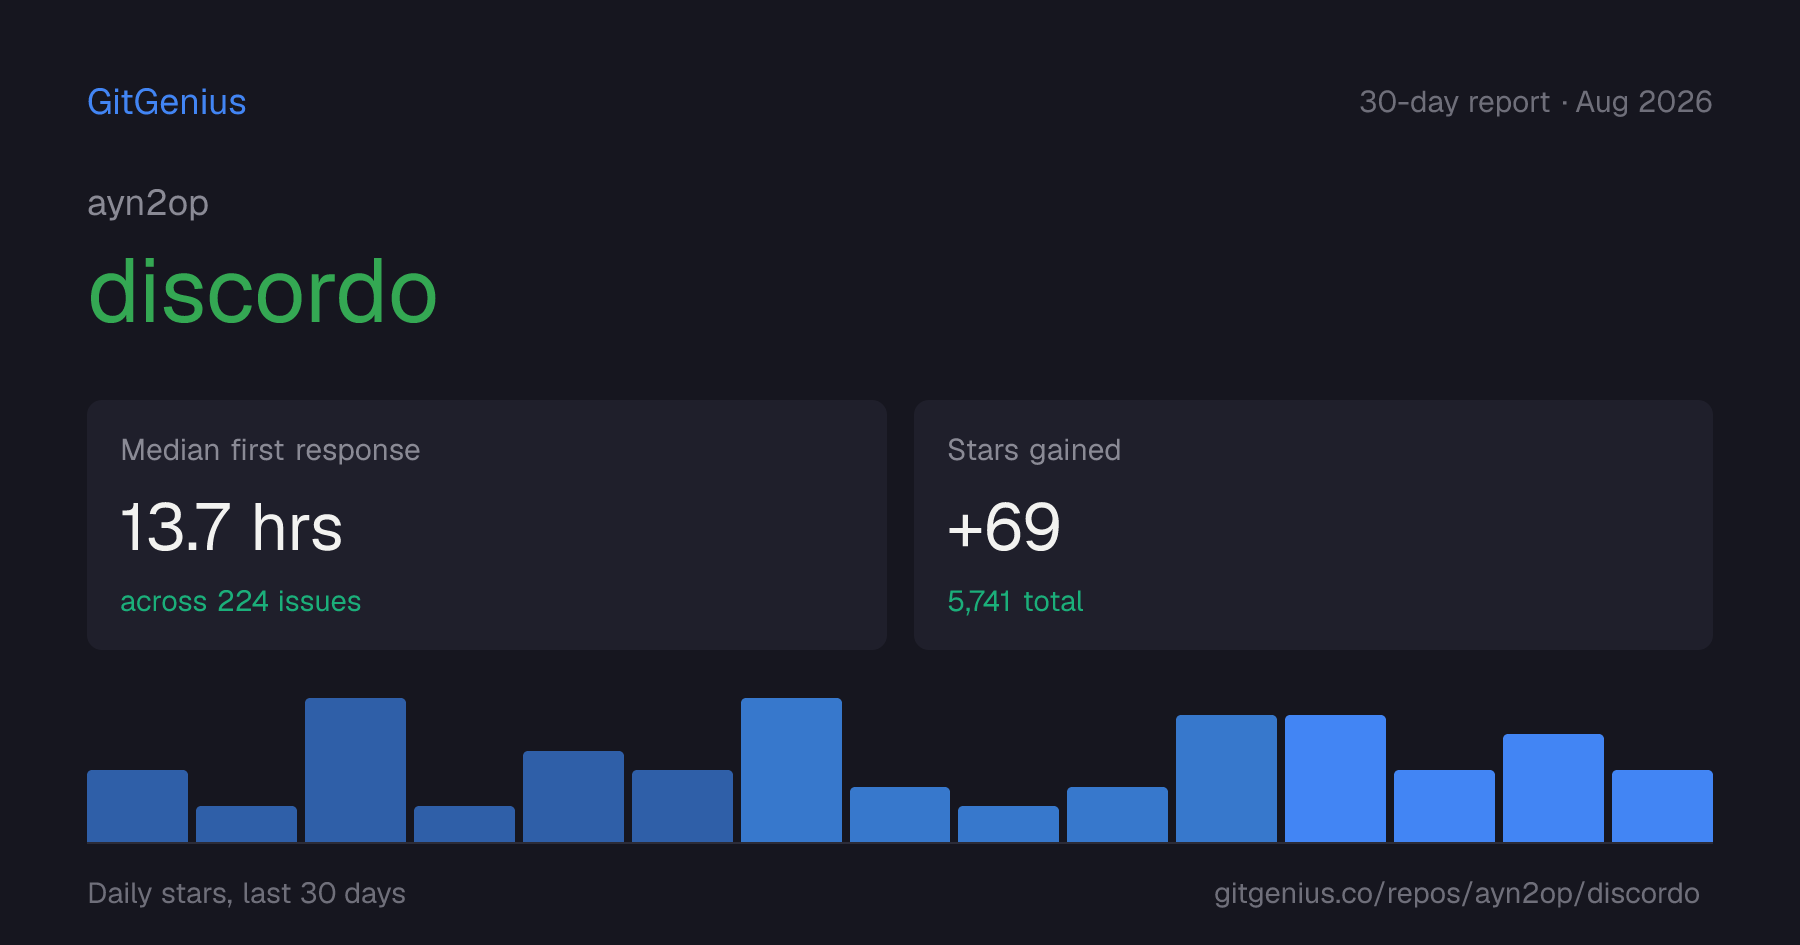Select the last bar in the stars chart
This screenshot has height=945, width=1800.
1662,806
